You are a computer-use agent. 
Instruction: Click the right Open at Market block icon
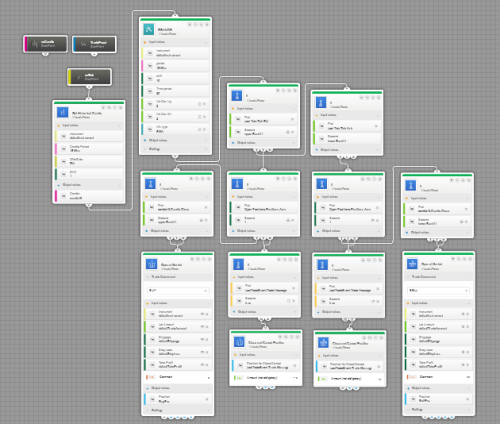(412, 264)
